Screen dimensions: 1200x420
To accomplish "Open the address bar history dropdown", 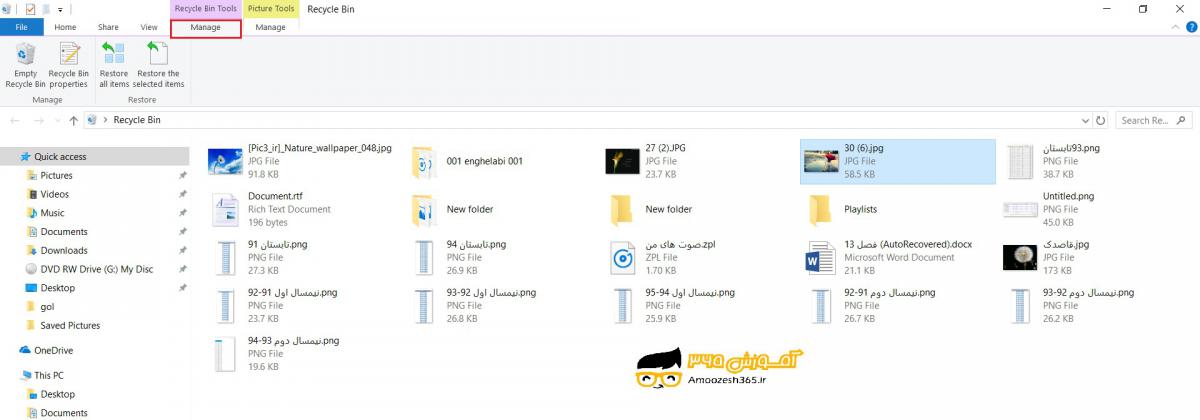I will 1084,120.
